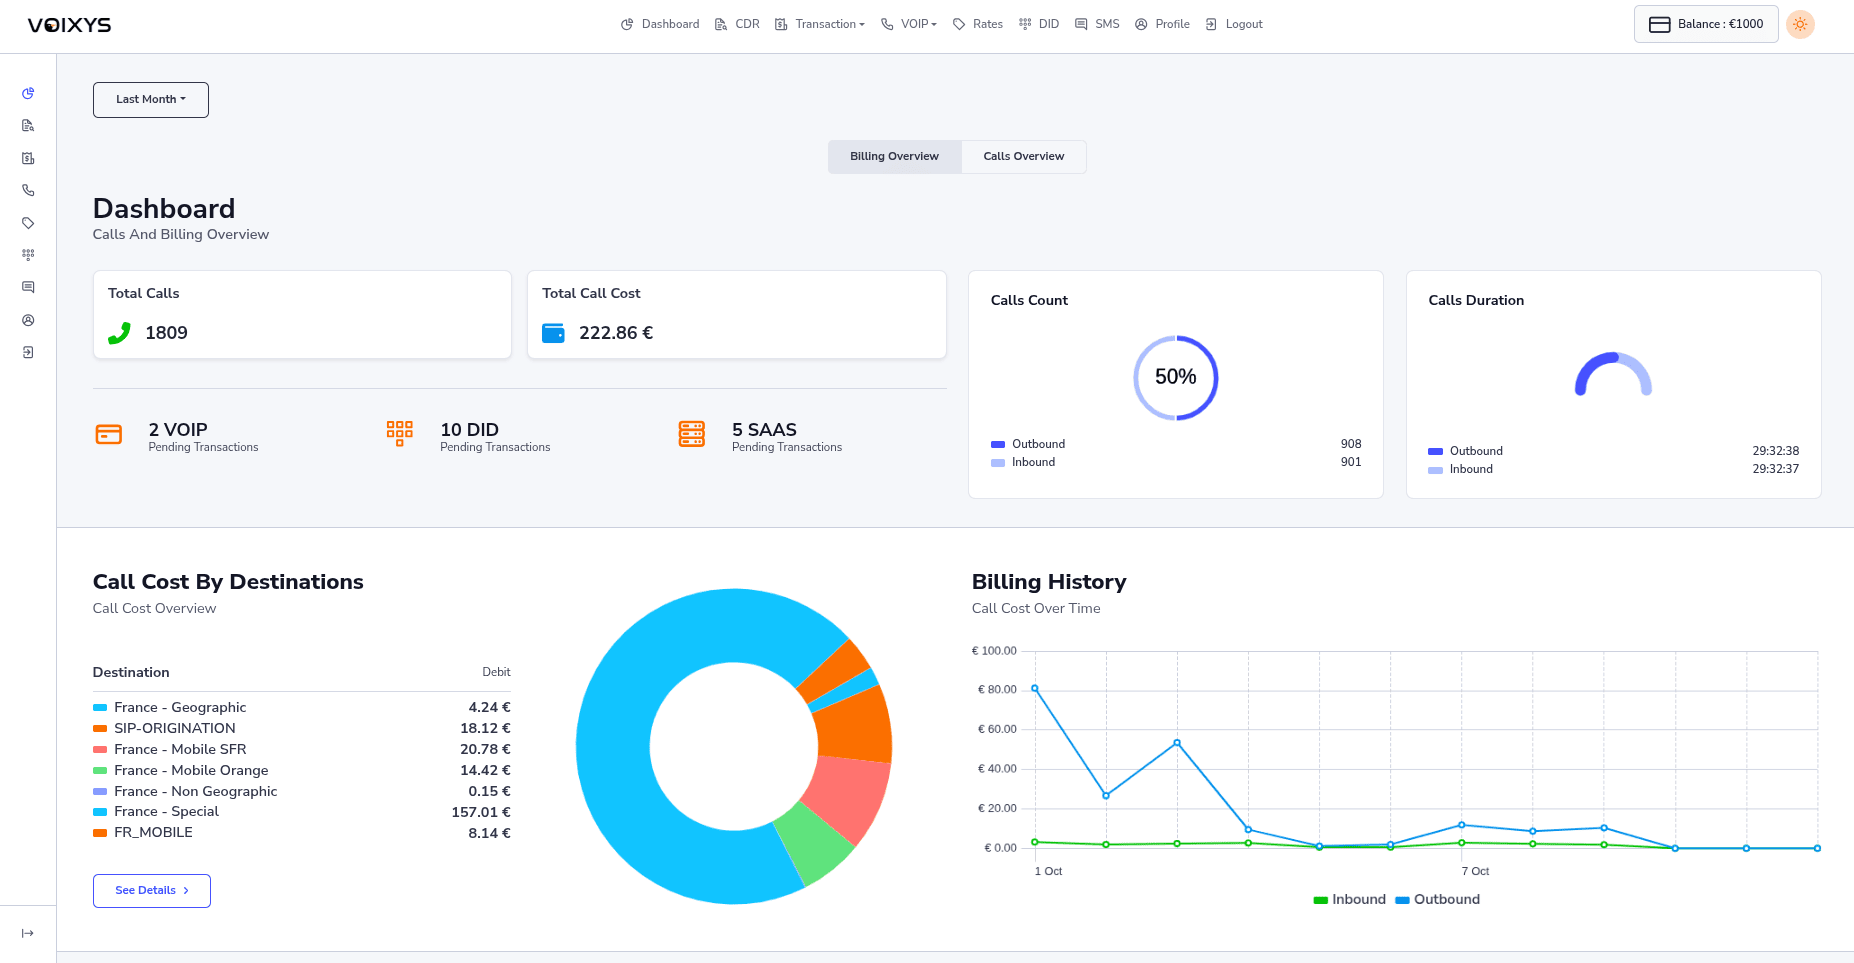This screenshot has width=1854, height=963.
Task: Select the France - Non Geographic row
Action: pyautogui.click(x=302, y=792)
